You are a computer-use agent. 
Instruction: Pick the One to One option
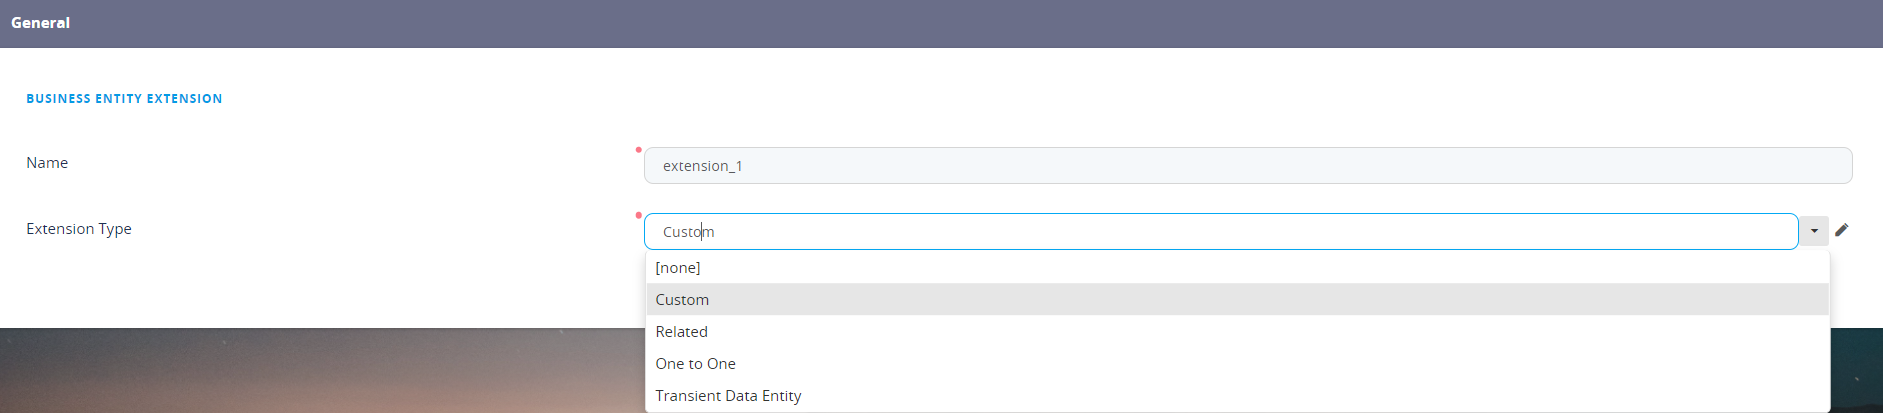click(695, 364)
